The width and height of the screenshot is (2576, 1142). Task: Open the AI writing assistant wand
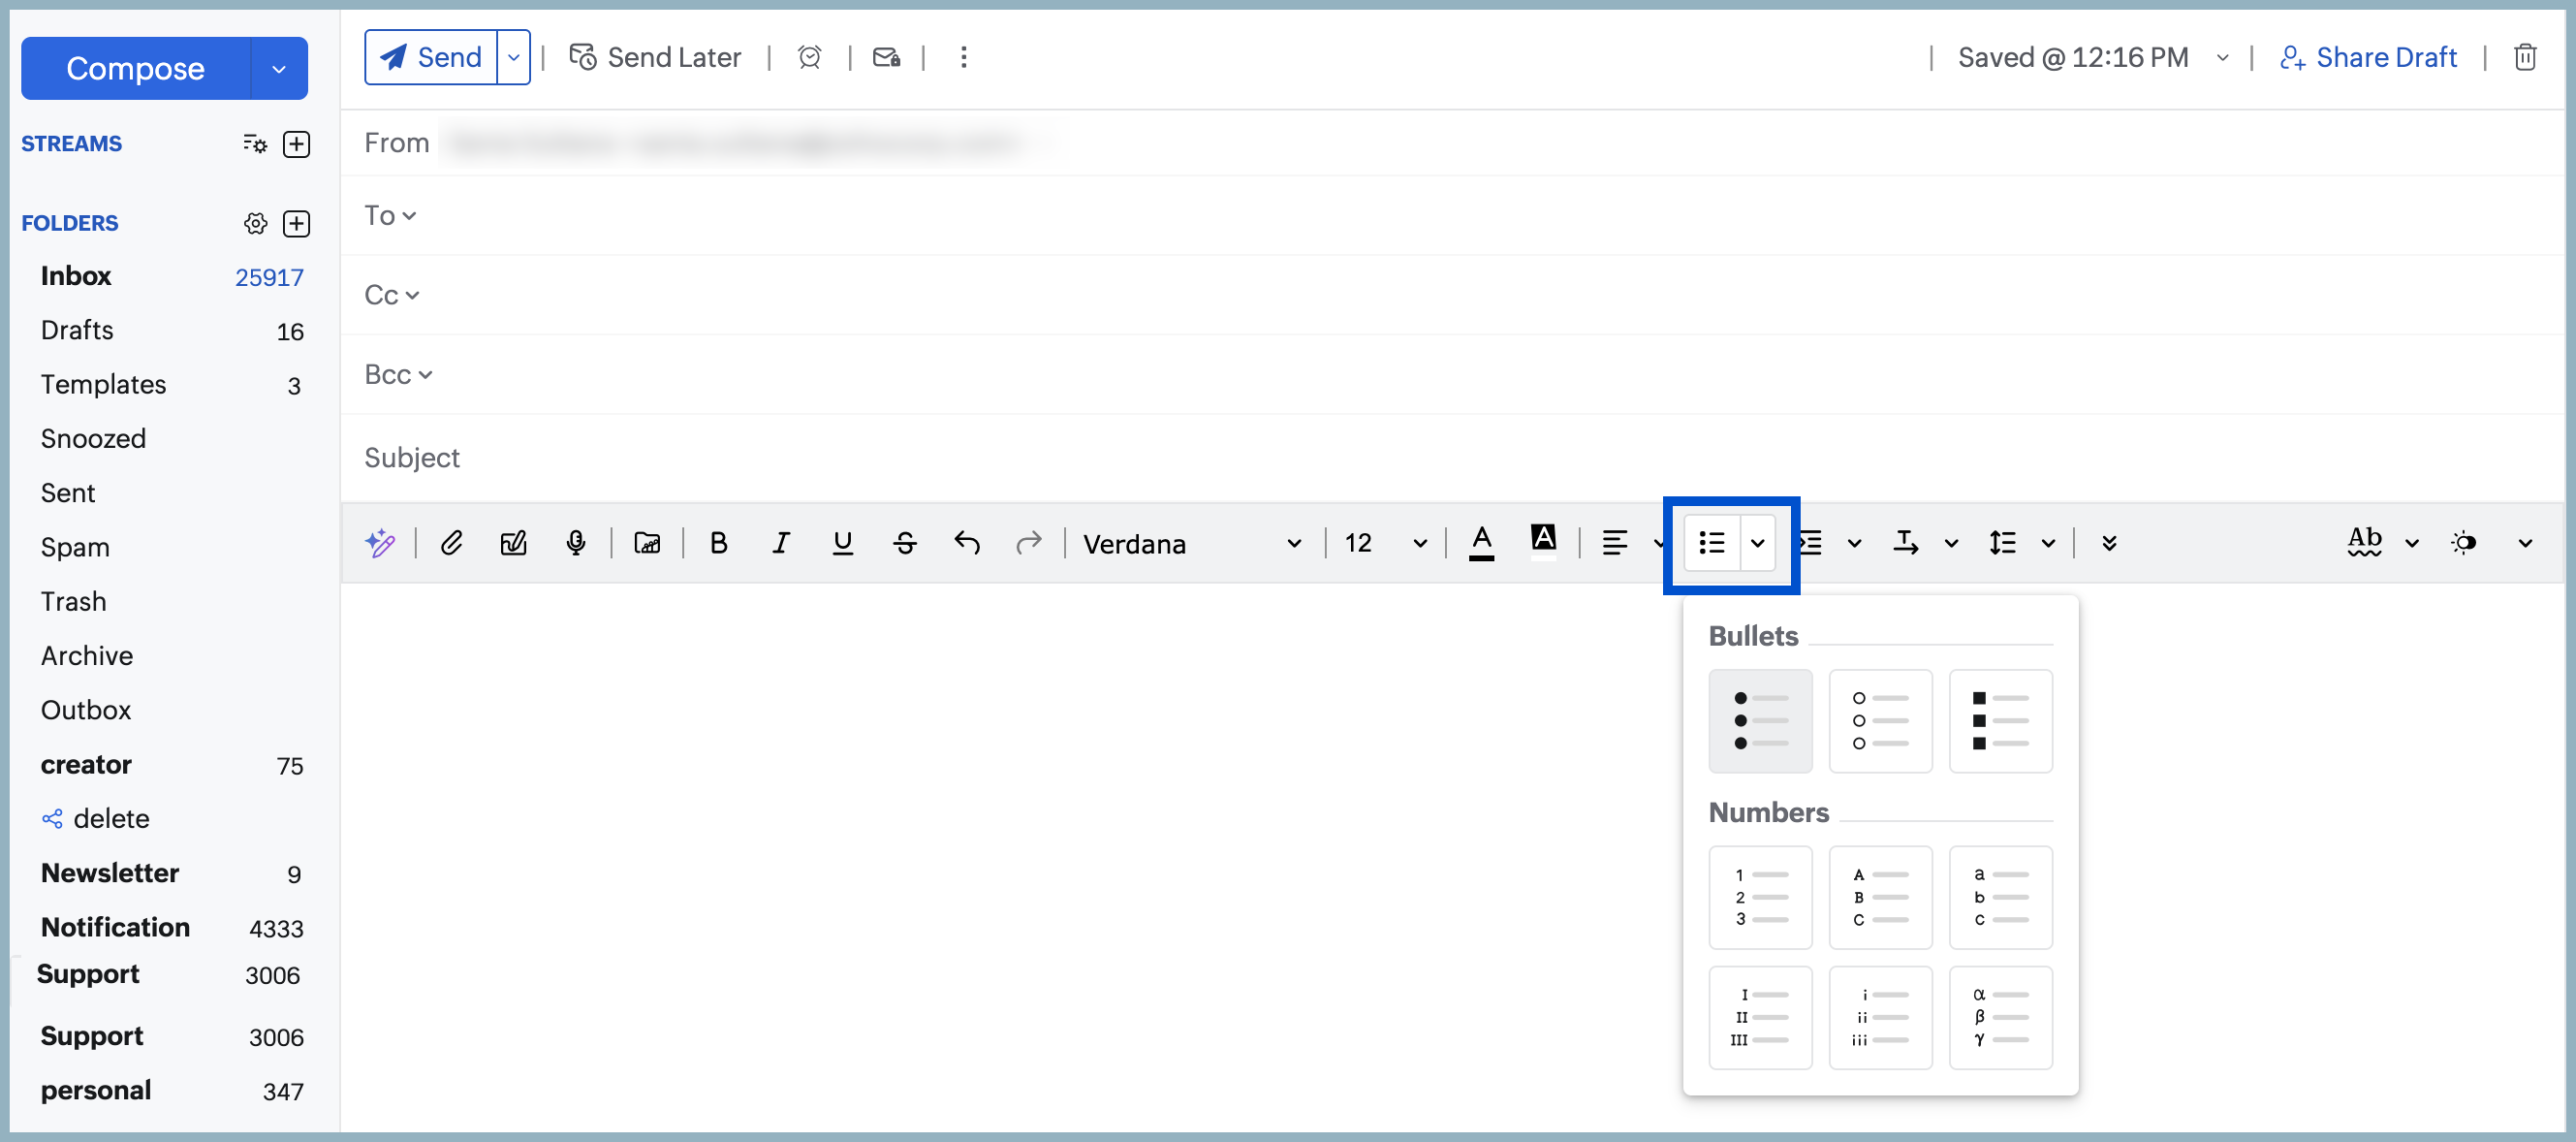(x=381, y=543)
